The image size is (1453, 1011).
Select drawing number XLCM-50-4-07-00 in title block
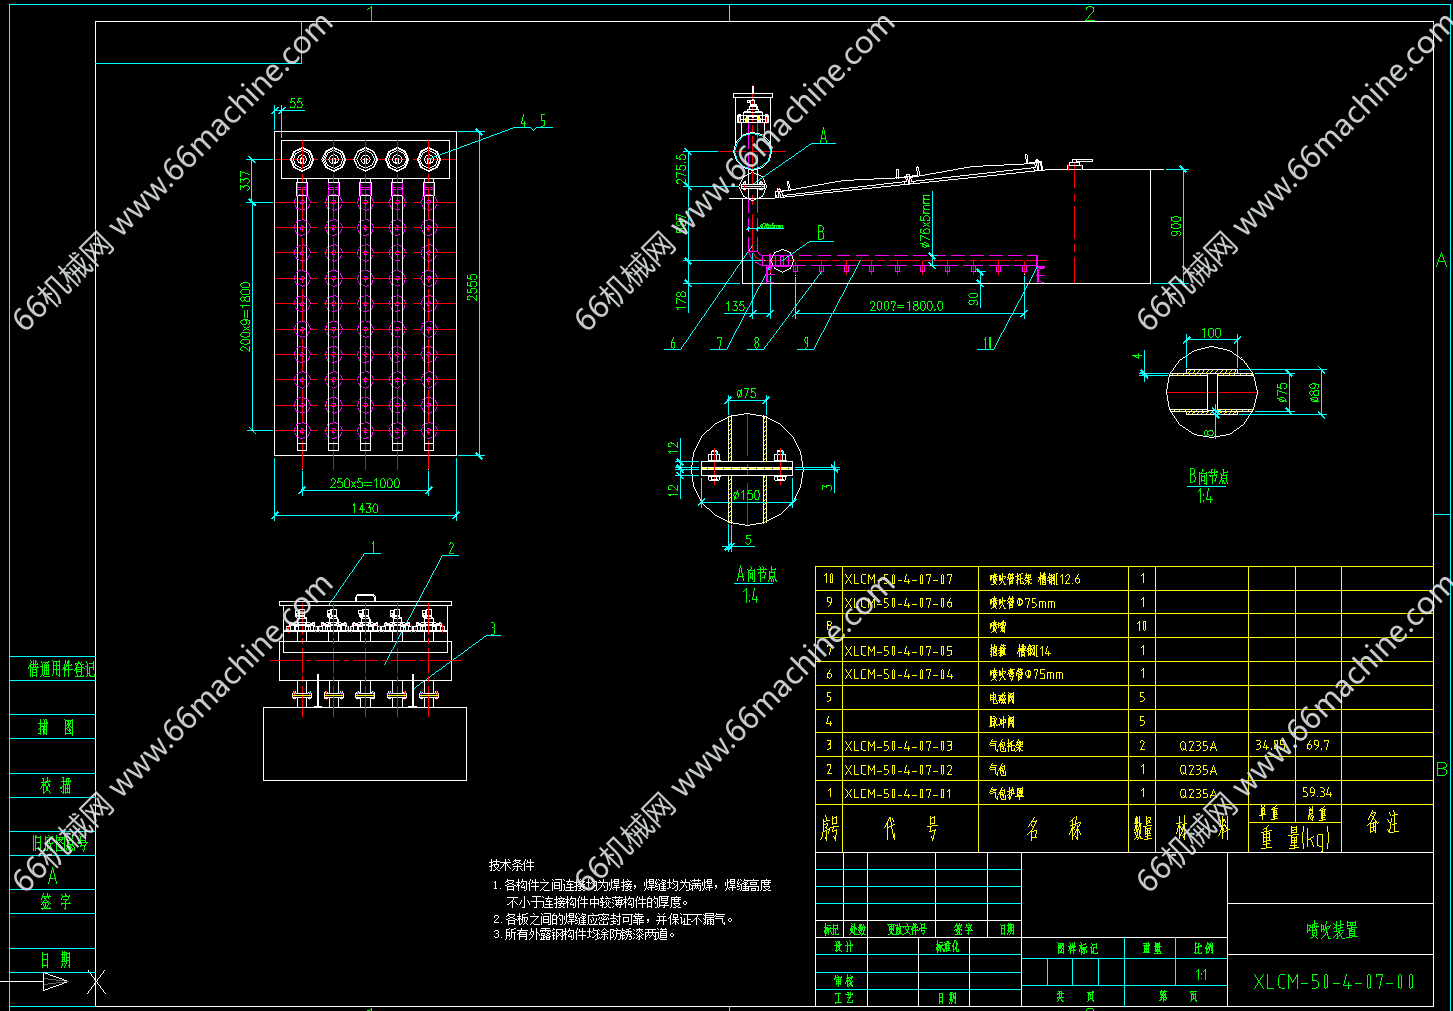point(1333,982)
